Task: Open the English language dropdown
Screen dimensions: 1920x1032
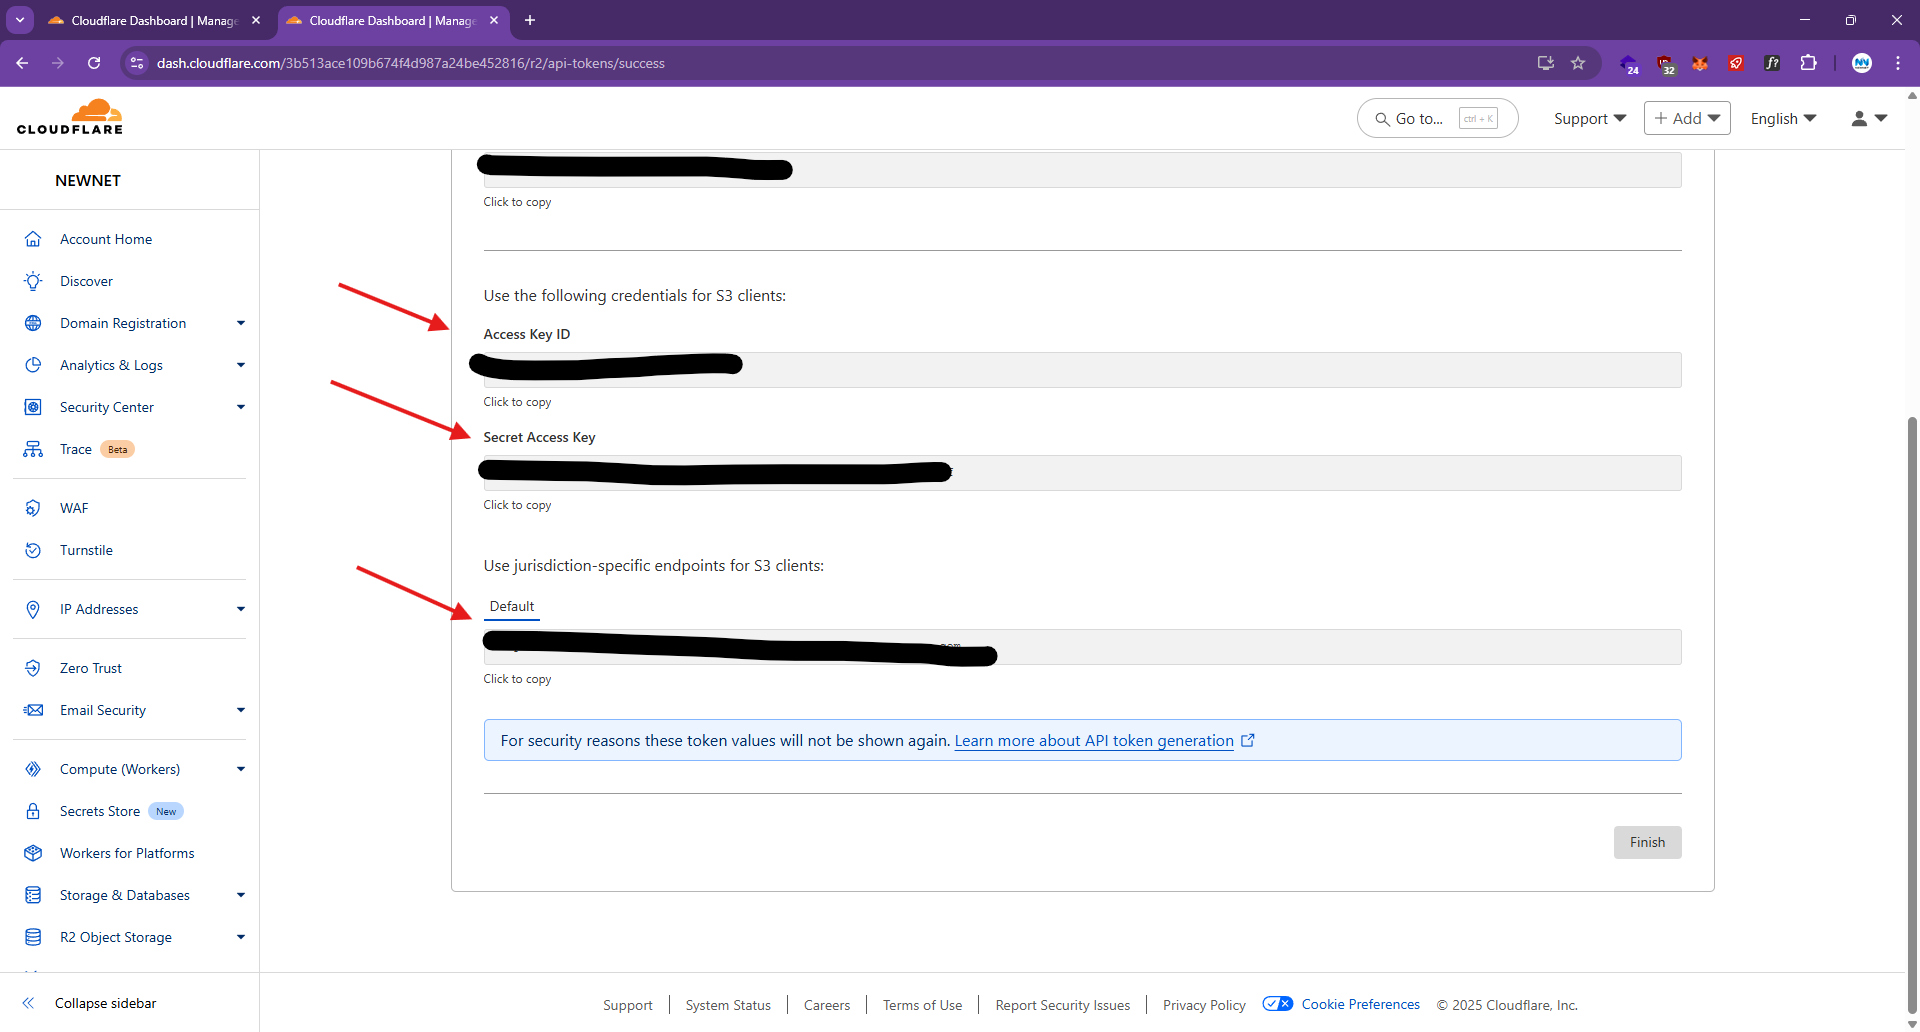Action: 1783,118
